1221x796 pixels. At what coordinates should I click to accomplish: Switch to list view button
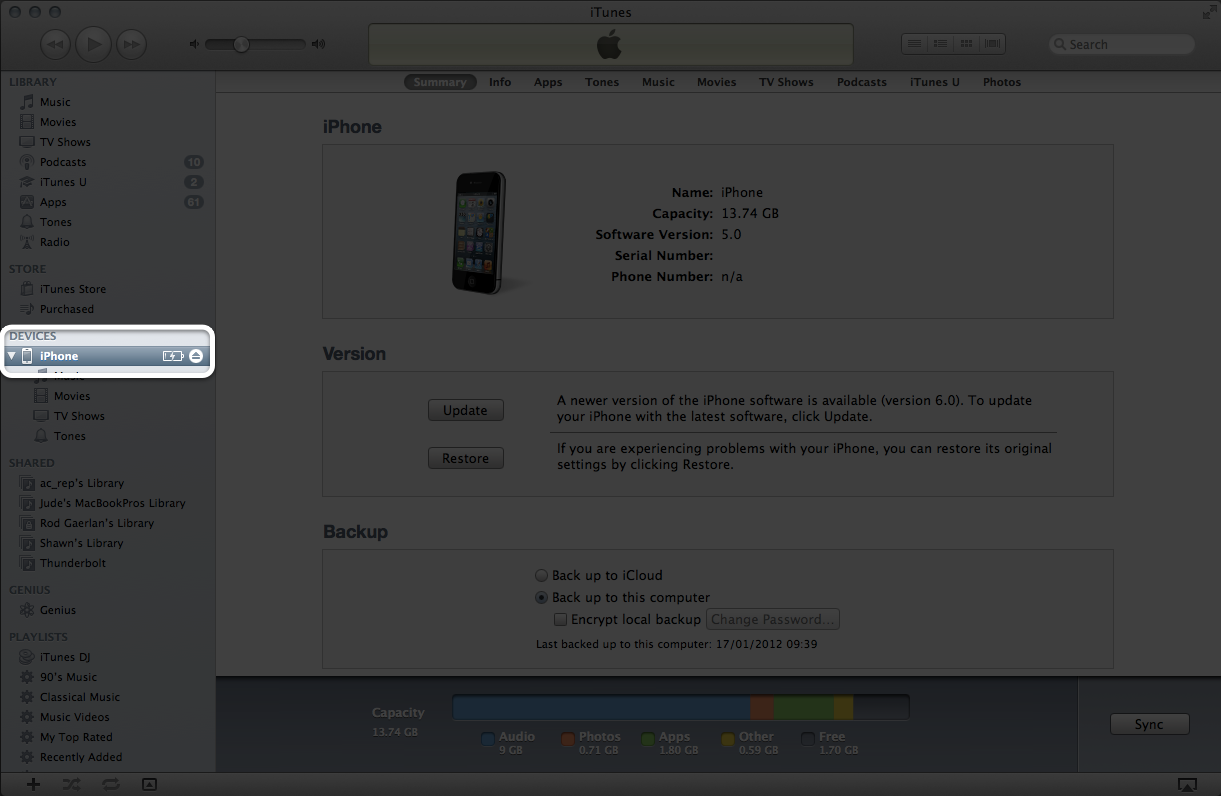(x=914, y=44)
